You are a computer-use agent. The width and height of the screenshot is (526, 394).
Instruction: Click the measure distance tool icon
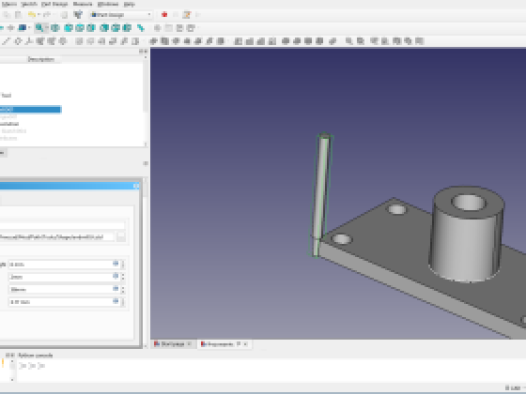(141, 28)
